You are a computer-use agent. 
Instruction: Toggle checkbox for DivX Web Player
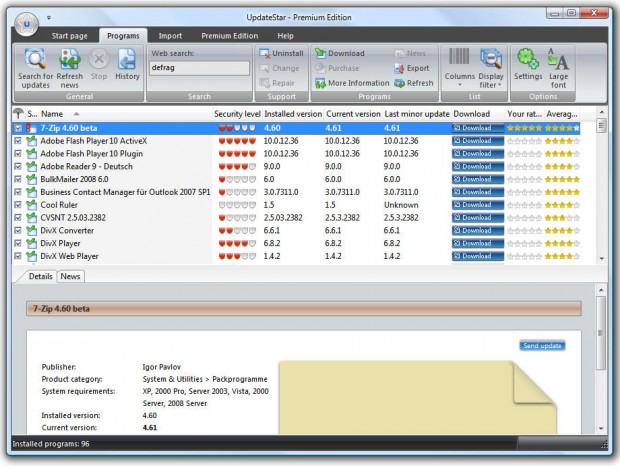(18, 256)
